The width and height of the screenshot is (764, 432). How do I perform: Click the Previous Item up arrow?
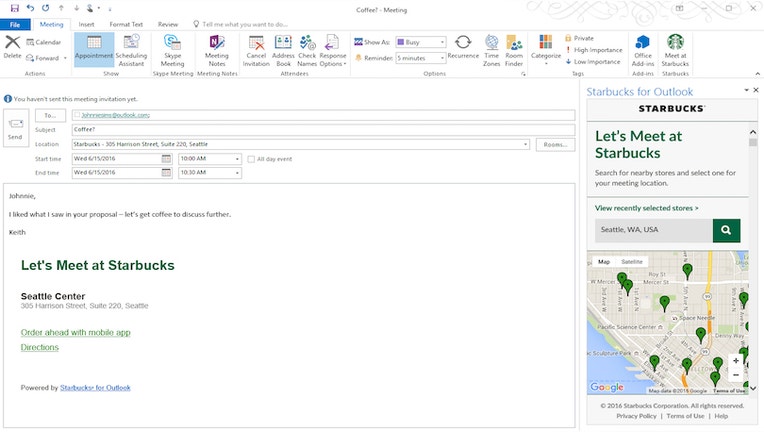(x=61, y=8)
